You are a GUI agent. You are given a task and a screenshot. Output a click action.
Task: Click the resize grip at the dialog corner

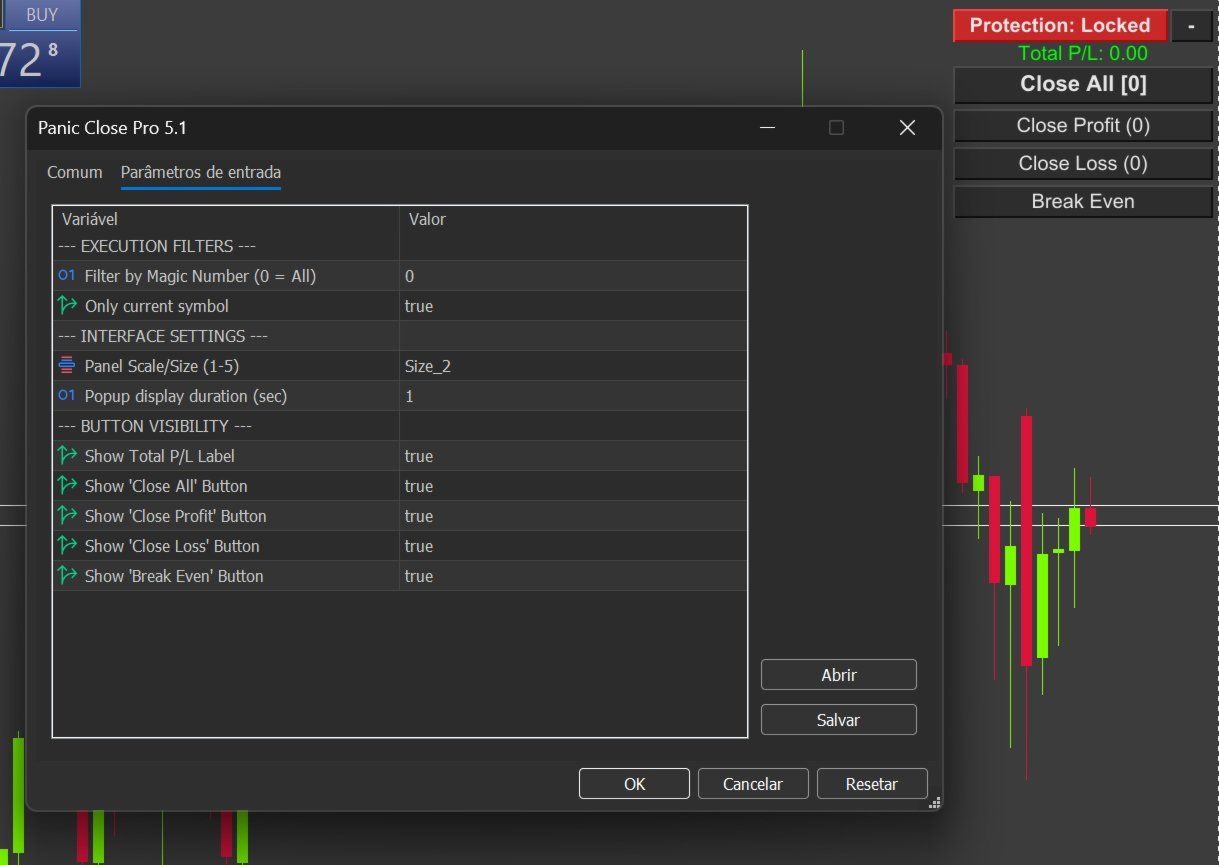pyautogui.click(x=935, y=803)
